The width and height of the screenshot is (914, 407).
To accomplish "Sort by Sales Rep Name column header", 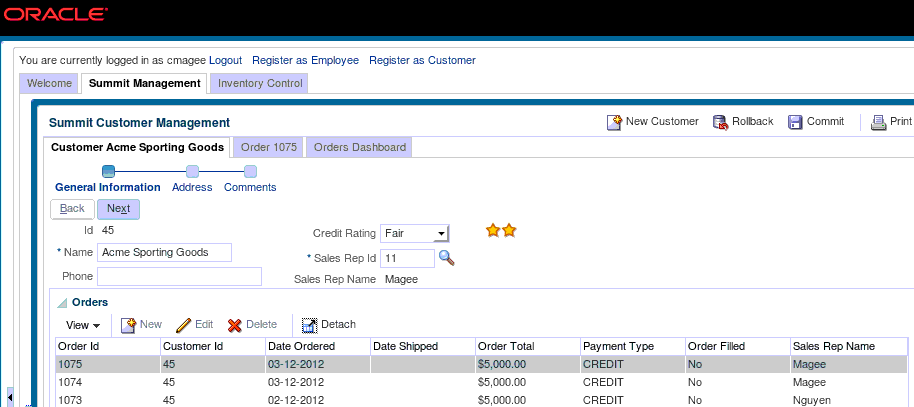I will [x=849, y=346].
